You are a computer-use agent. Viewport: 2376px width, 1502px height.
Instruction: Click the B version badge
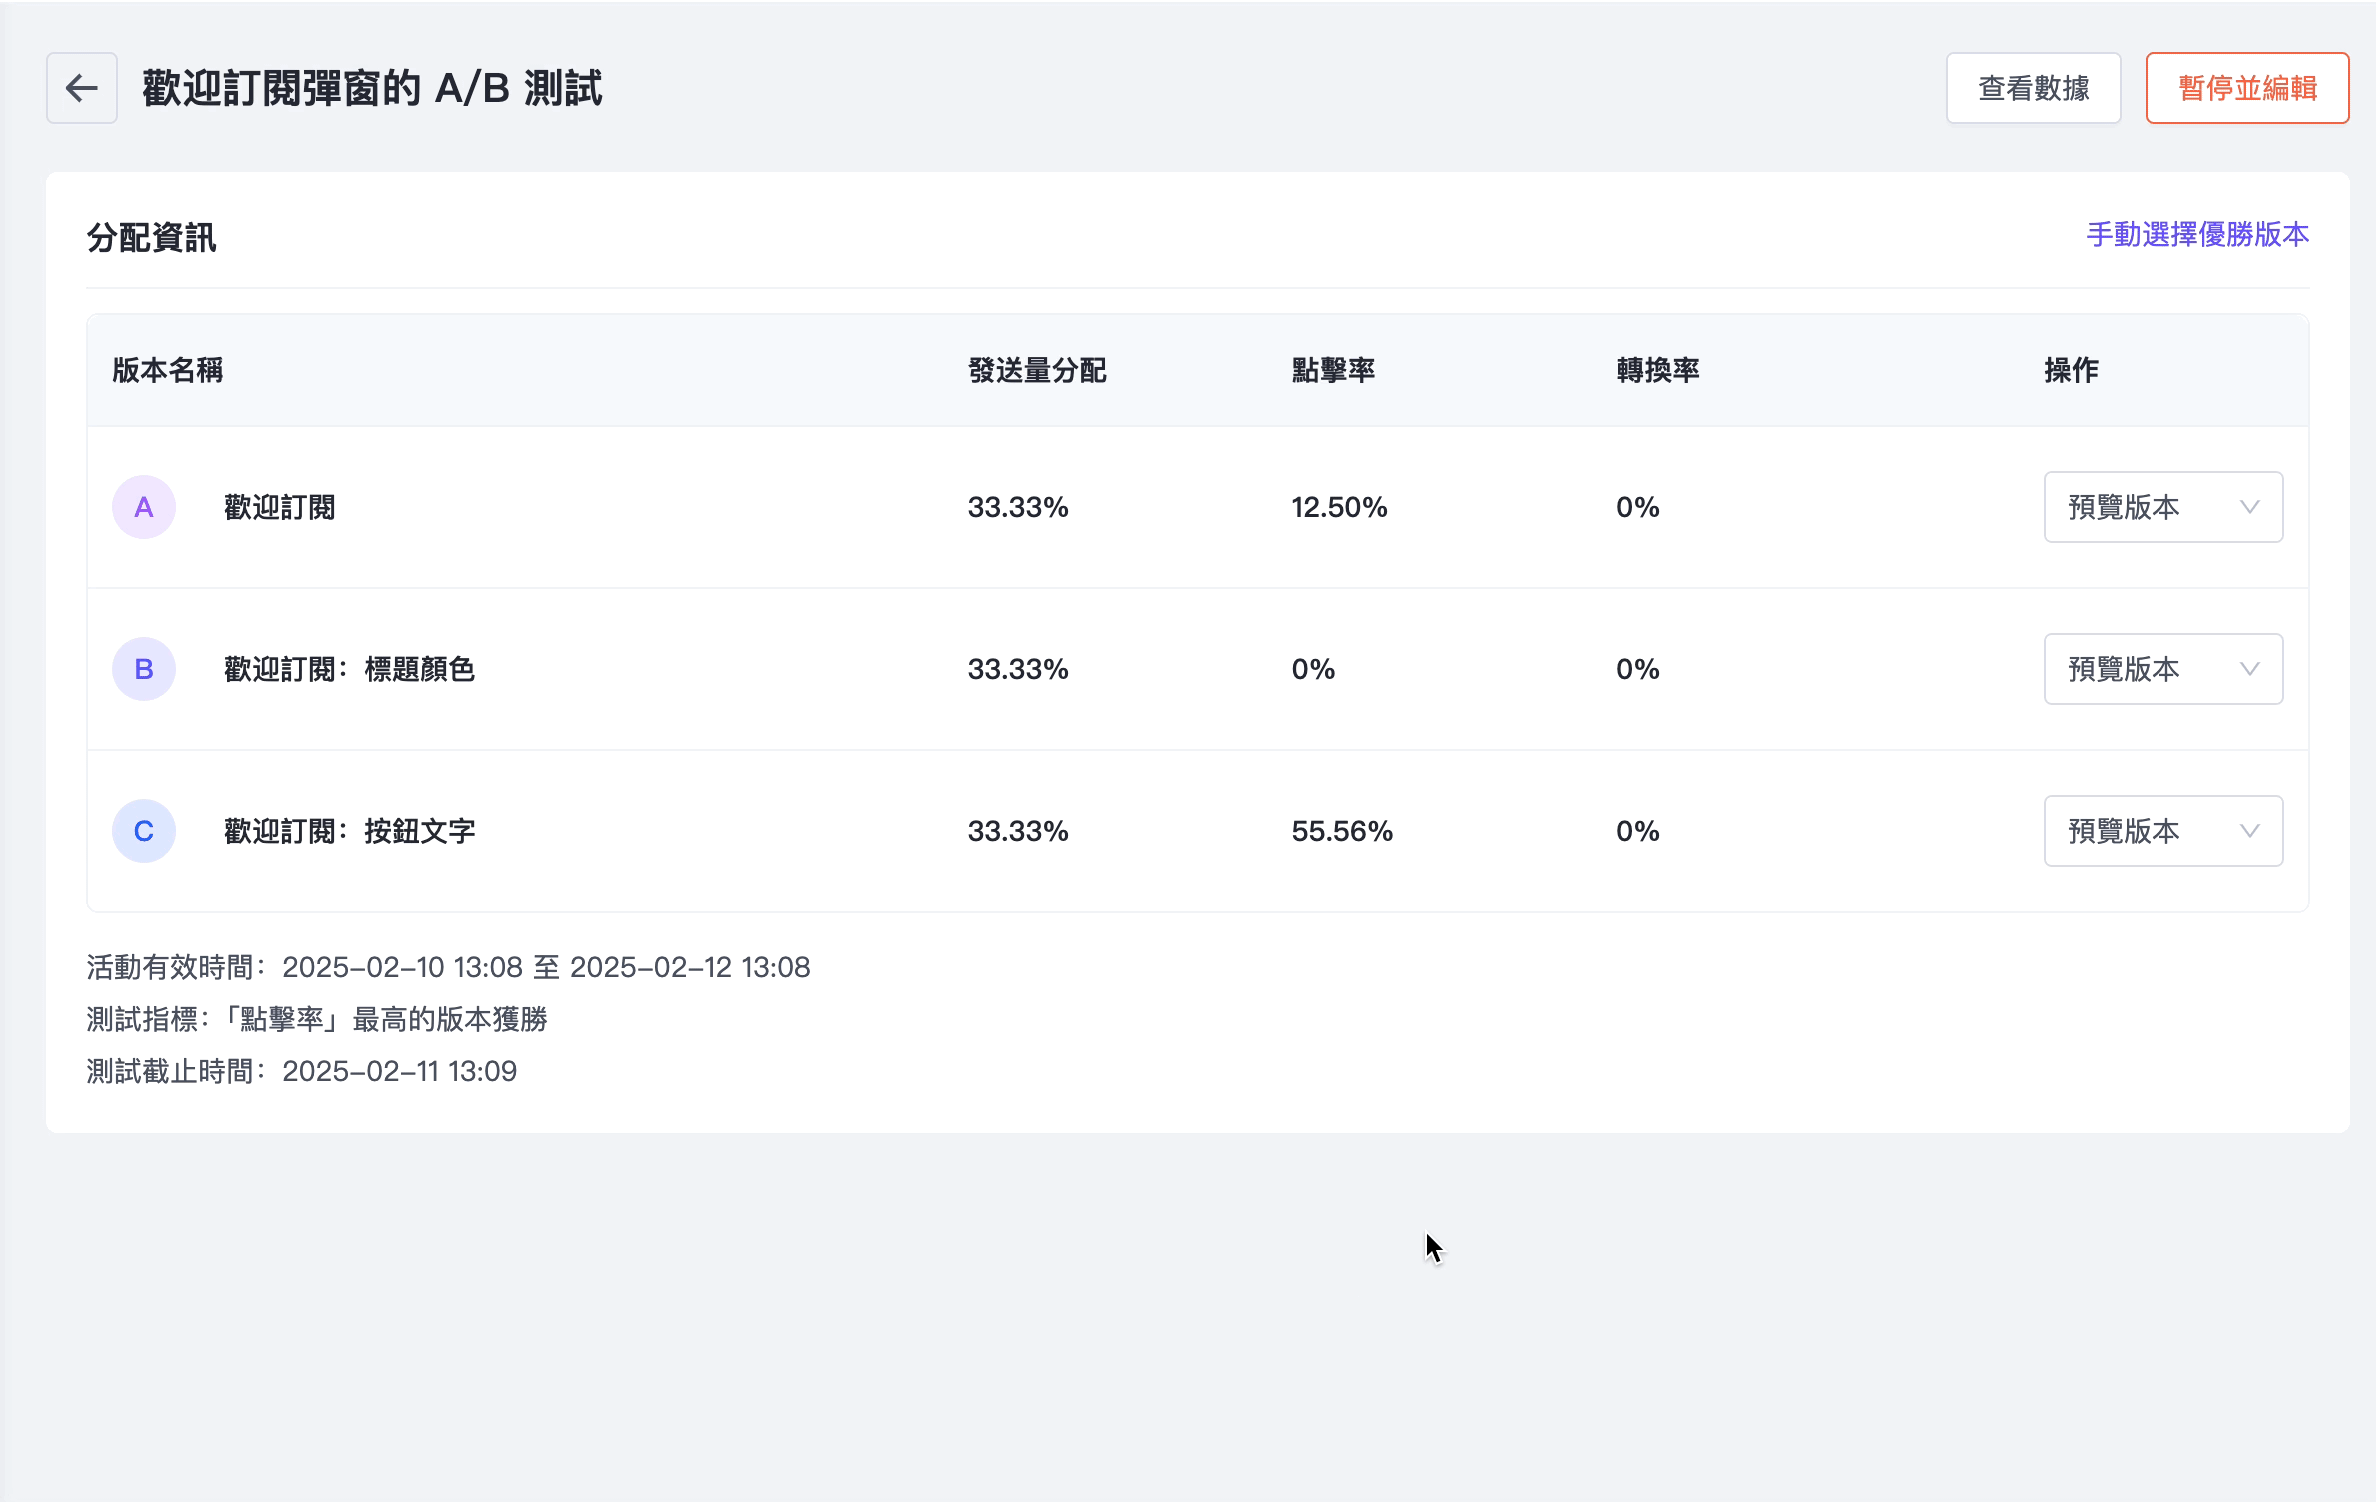click(x=144, y=669)
